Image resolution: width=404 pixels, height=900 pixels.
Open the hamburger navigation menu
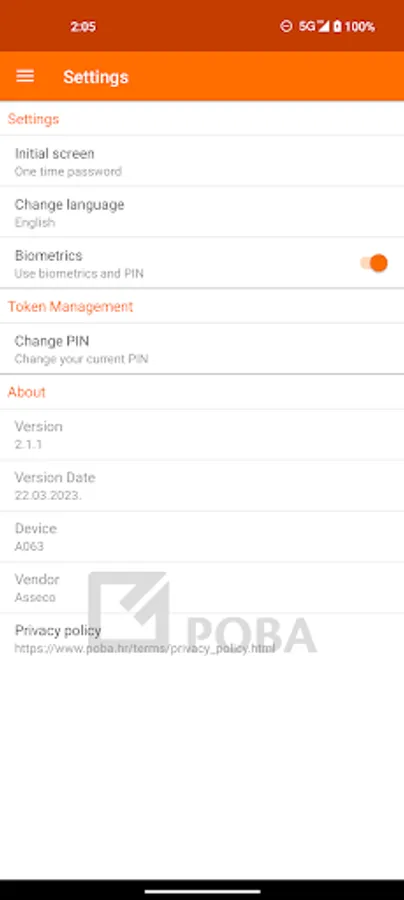point(25,76)
